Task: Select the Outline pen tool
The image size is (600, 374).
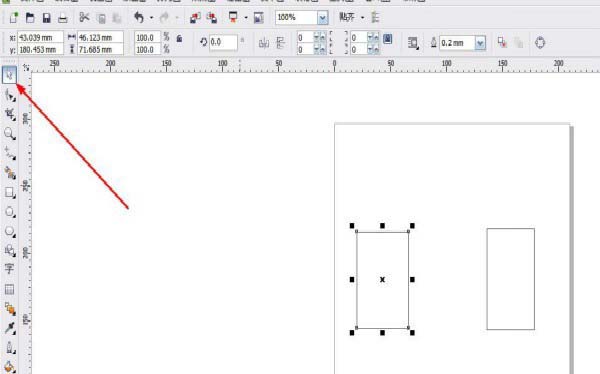Action: (10, 348)
